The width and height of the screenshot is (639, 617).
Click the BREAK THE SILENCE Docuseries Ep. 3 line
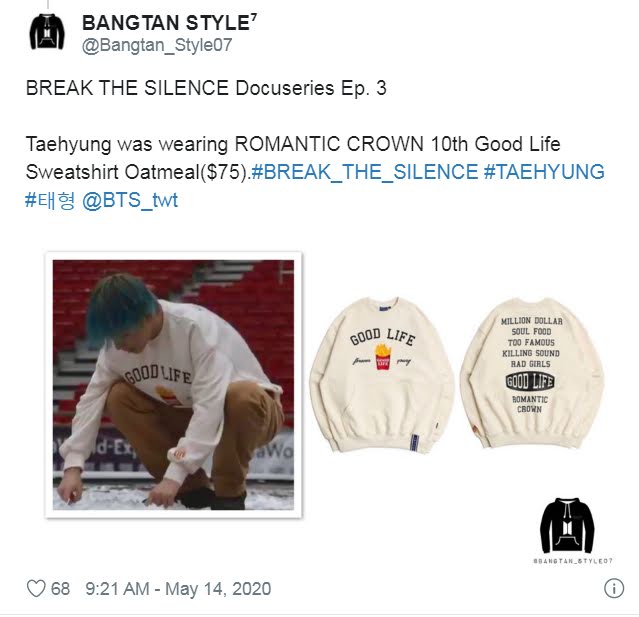coord(206,88)
